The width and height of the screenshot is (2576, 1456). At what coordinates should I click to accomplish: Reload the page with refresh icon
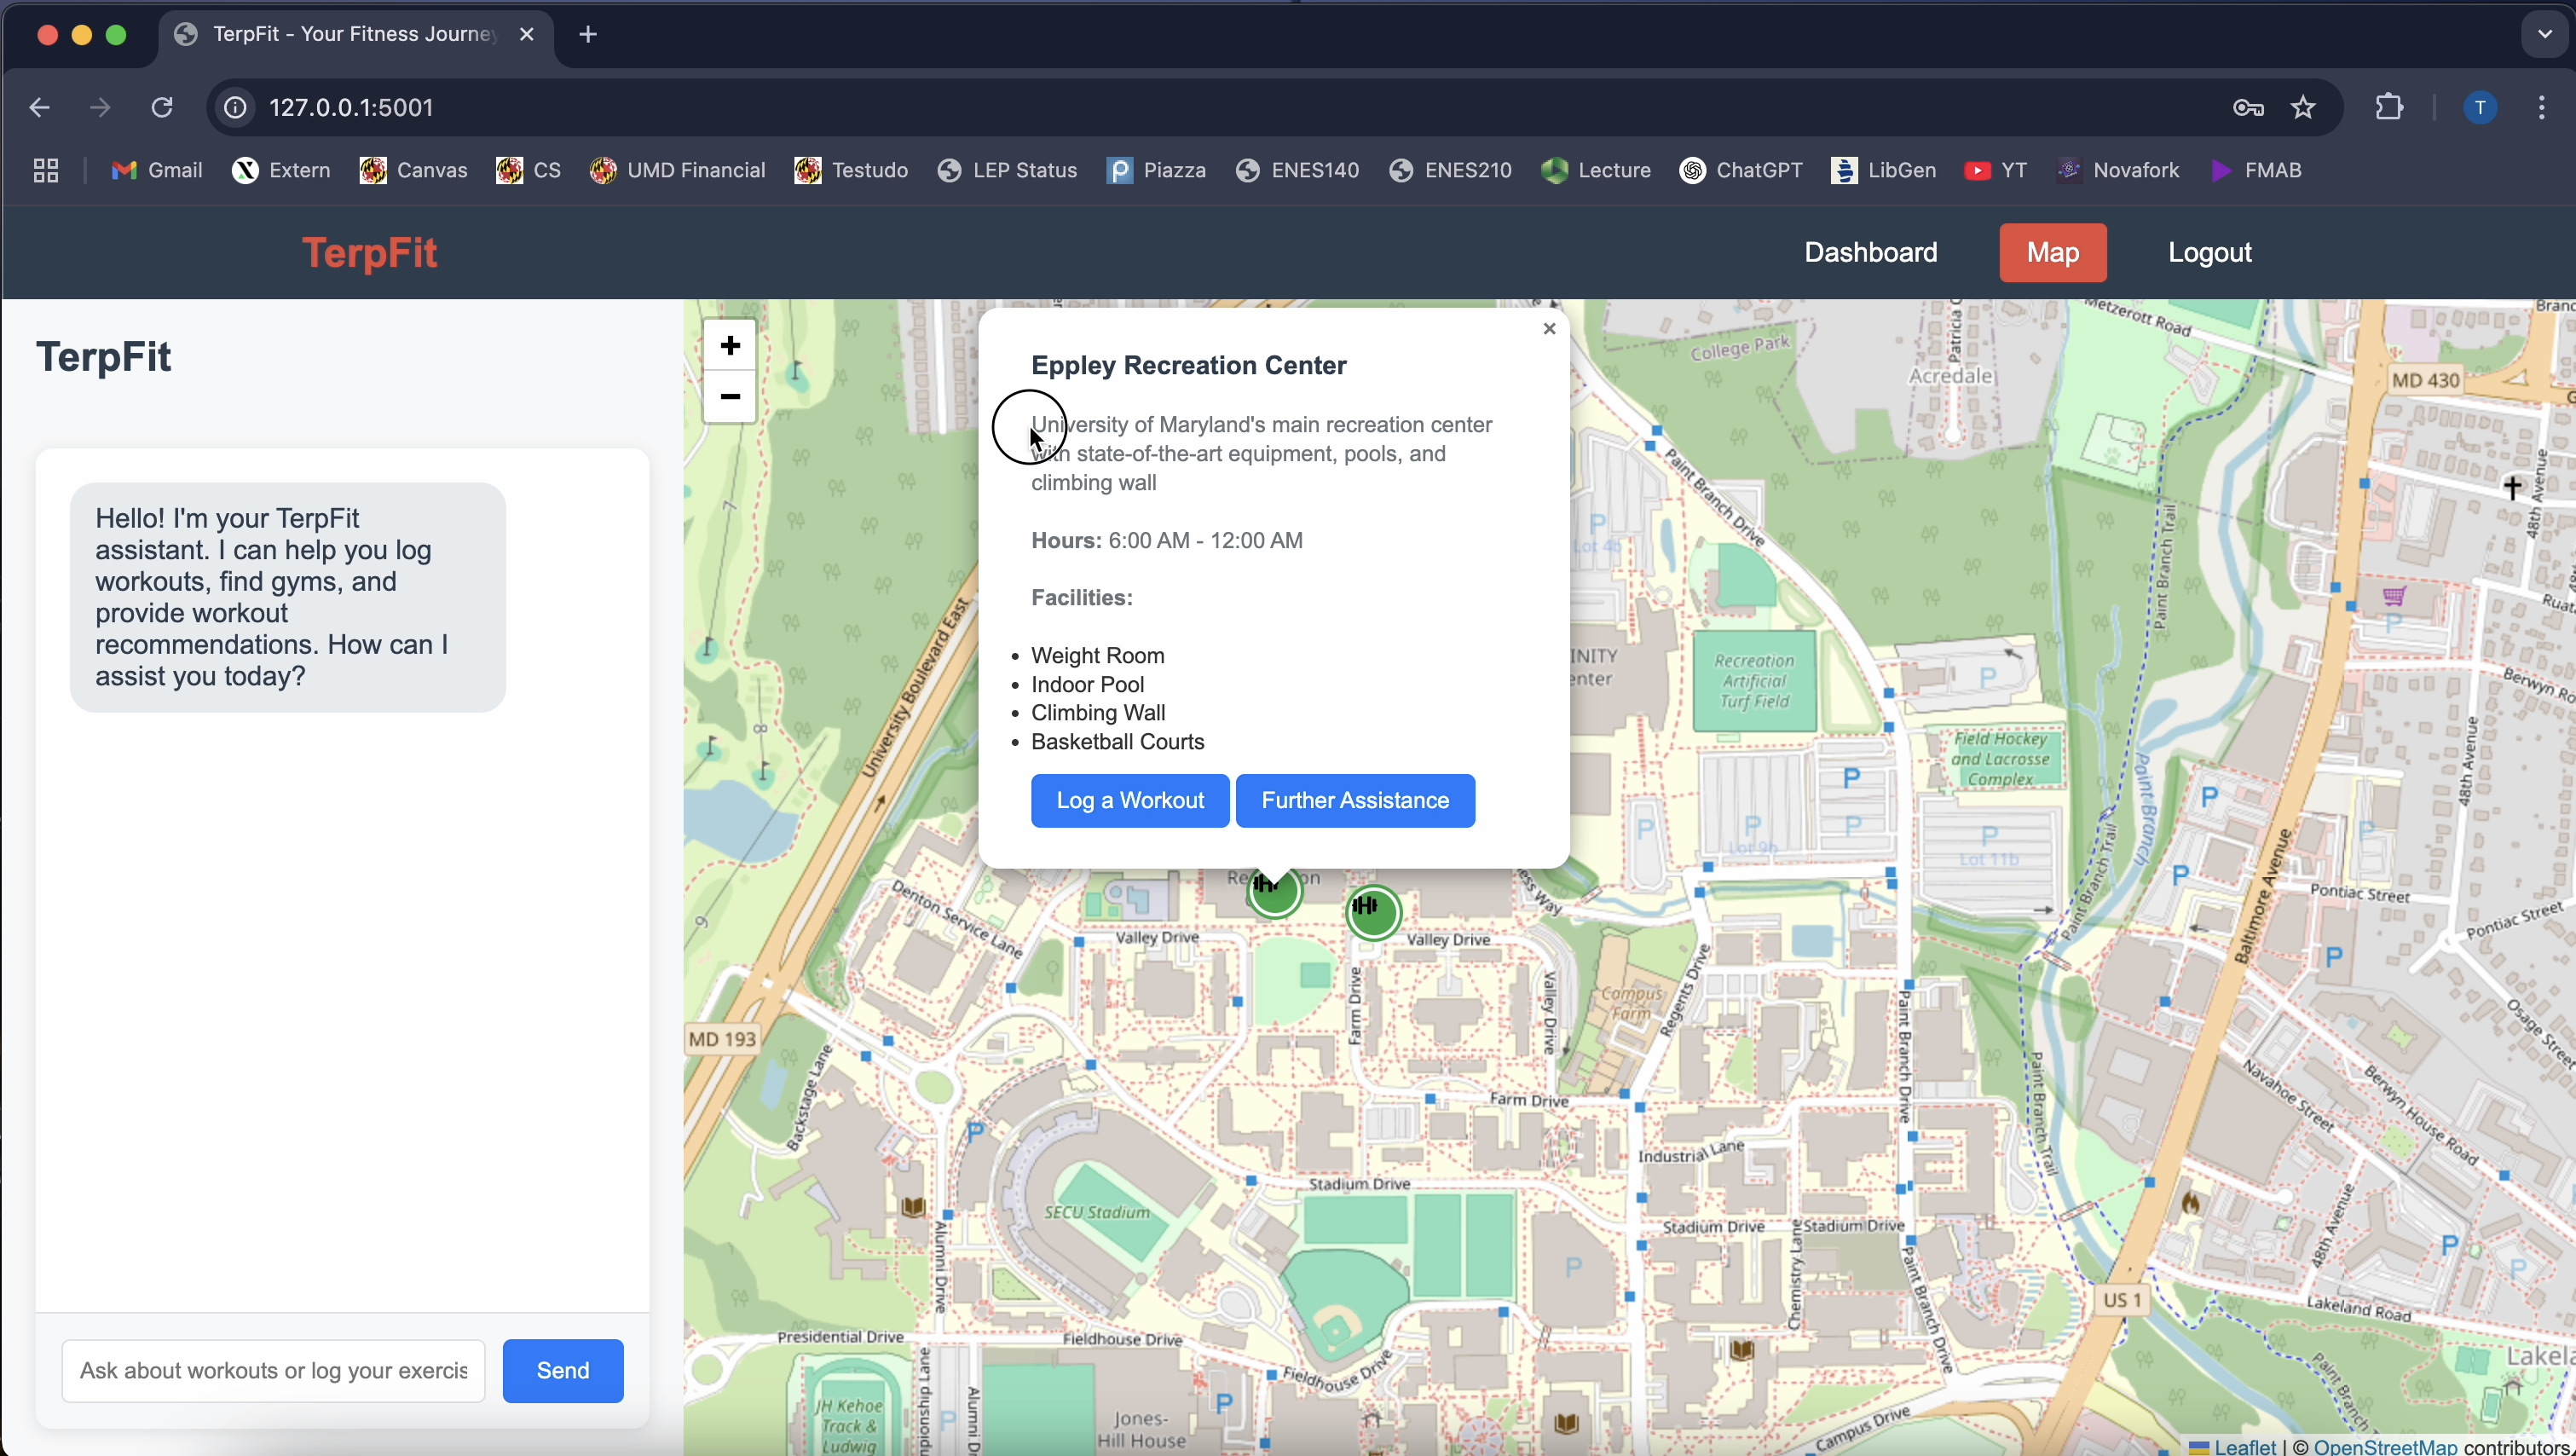[162, 108]
